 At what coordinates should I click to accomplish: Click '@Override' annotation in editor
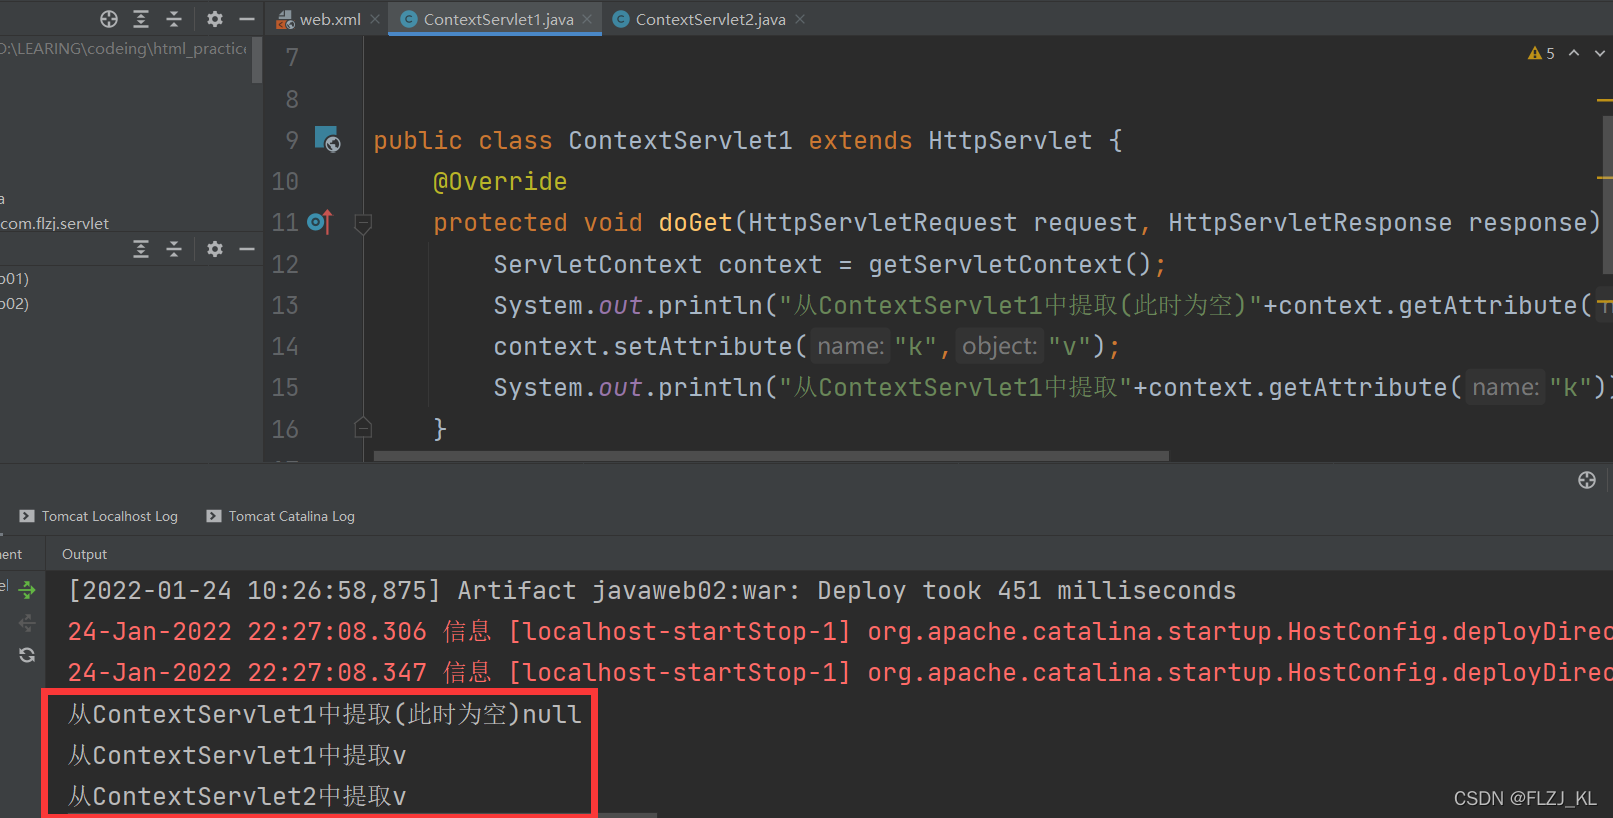[x=500, y=181]
